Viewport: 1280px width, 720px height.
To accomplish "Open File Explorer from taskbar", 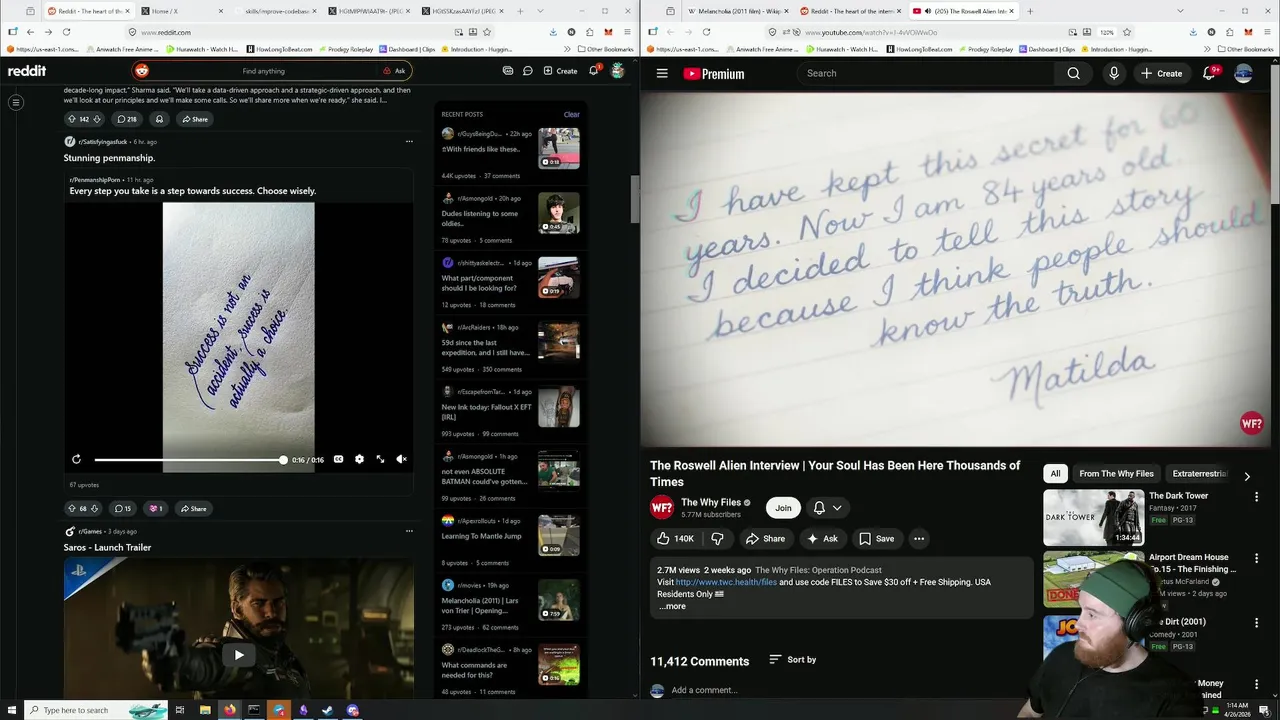I will pos(205,710).
